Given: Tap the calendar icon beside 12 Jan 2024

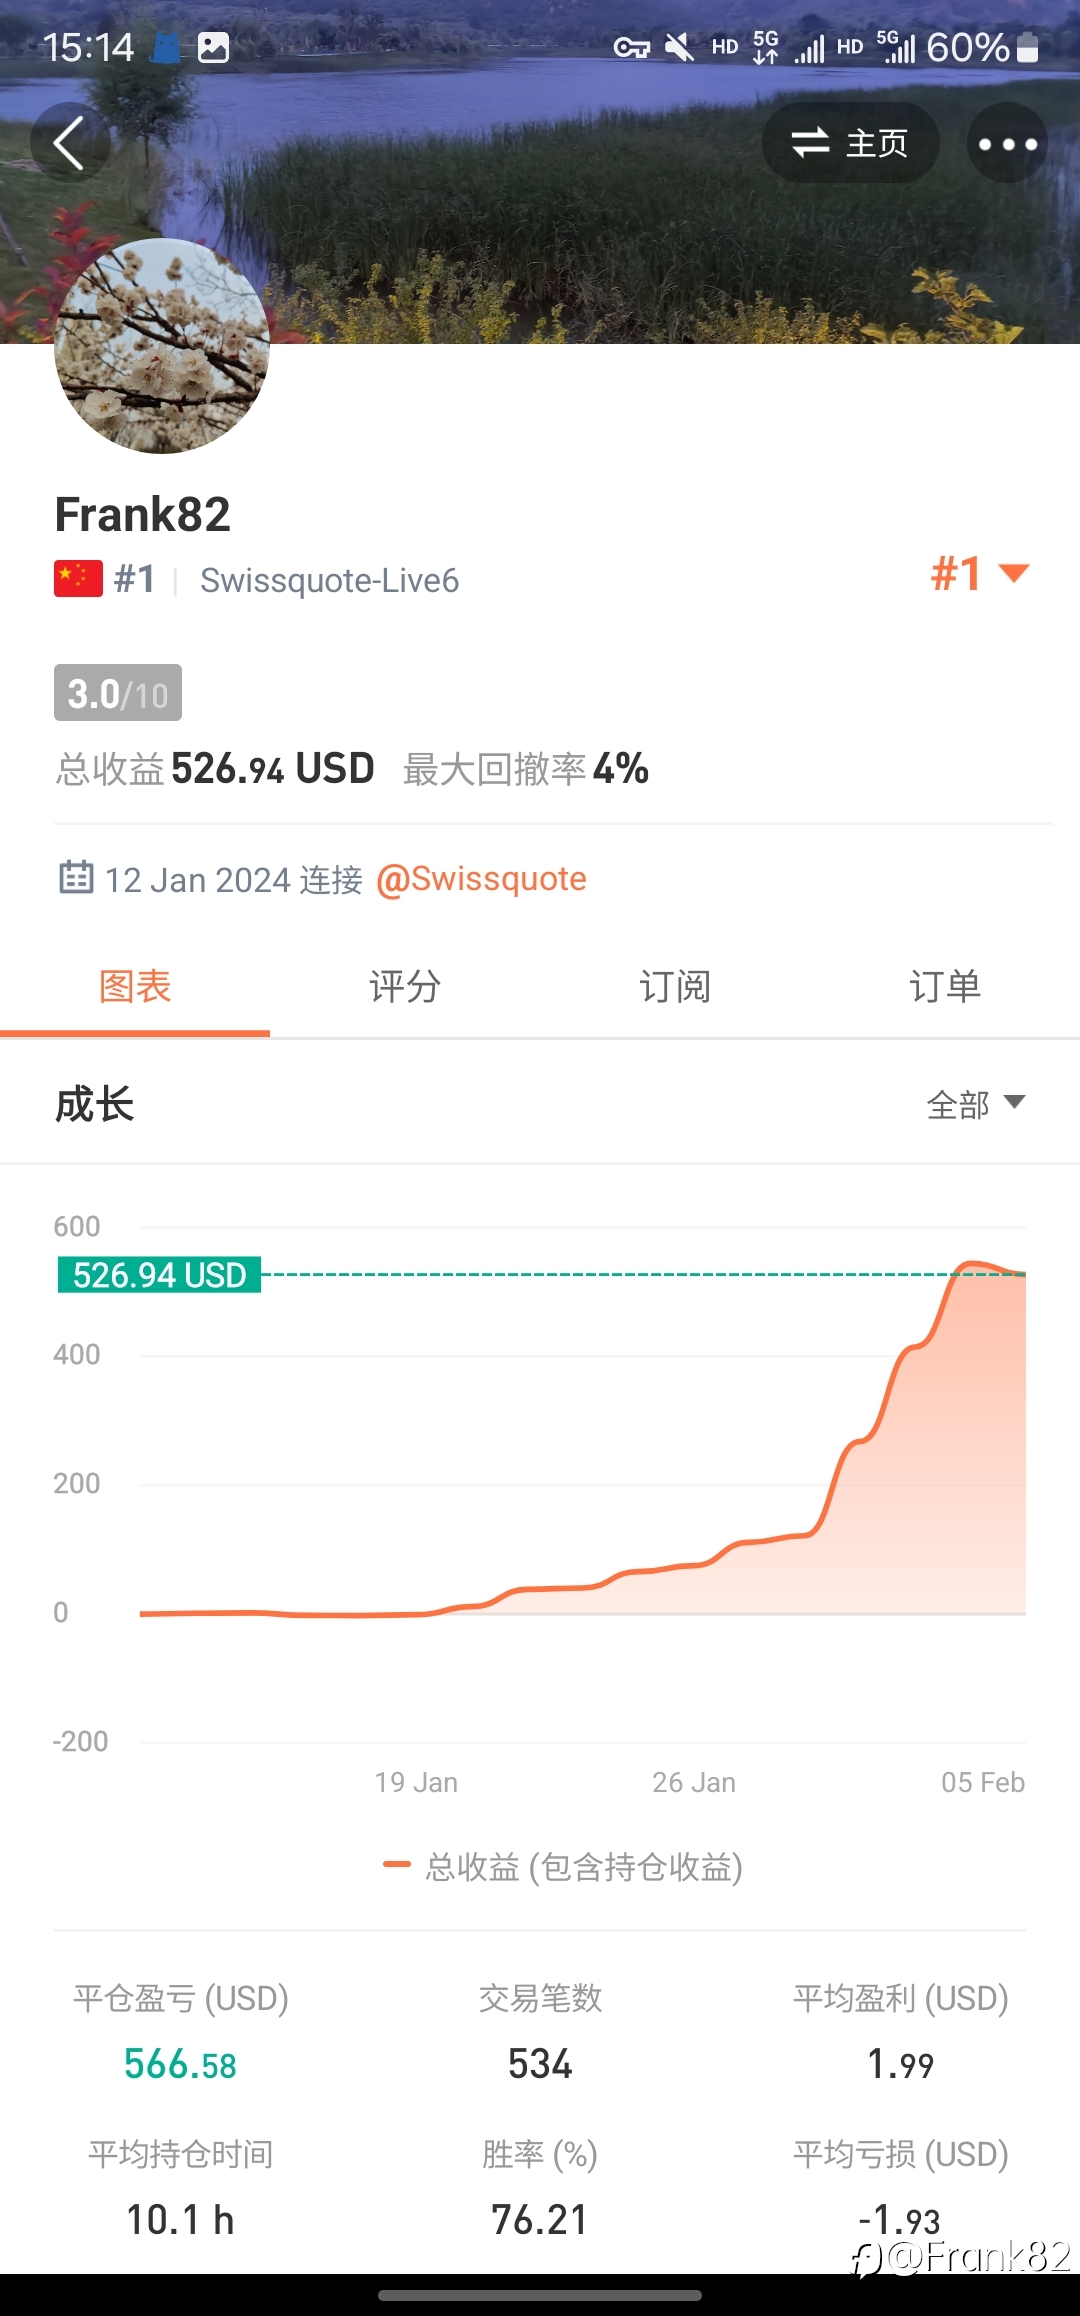Looking at the screenshot, I should coord(76,877).
